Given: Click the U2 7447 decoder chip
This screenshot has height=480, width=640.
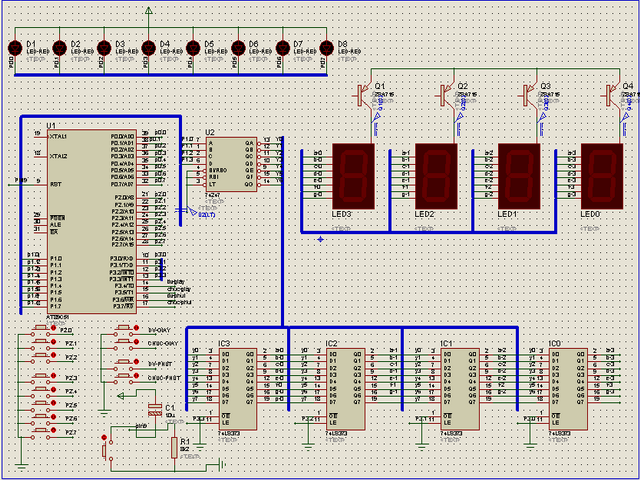Looking at the screenshot, I should (x=230, y=163).
